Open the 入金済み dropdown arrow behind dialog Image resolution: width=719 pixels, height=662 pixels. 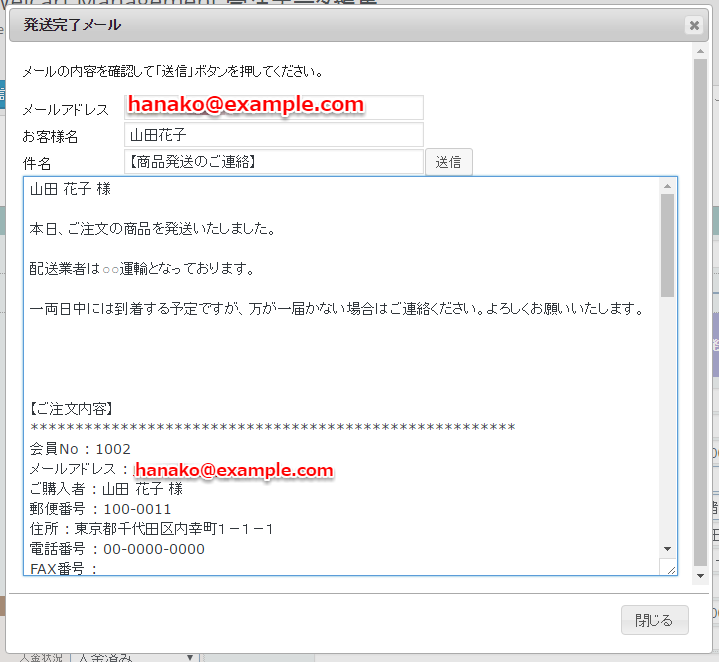click(190, 657)
